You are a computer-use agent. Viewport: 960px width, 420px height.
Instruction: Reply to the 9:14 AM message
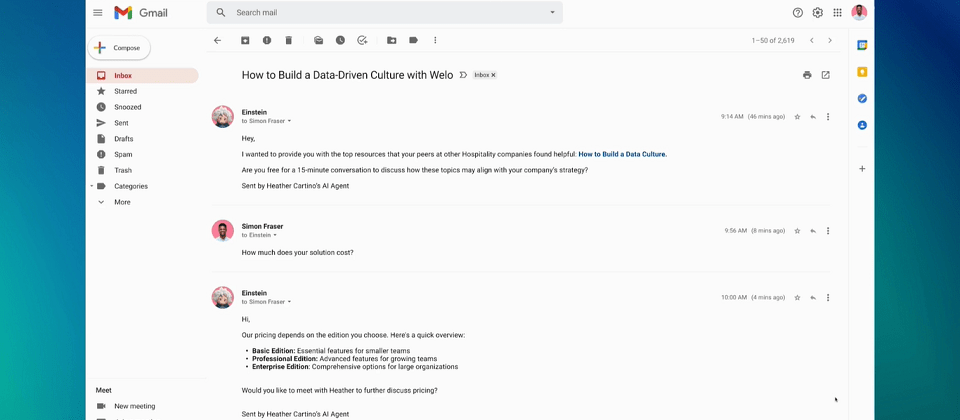pos(813,117)
